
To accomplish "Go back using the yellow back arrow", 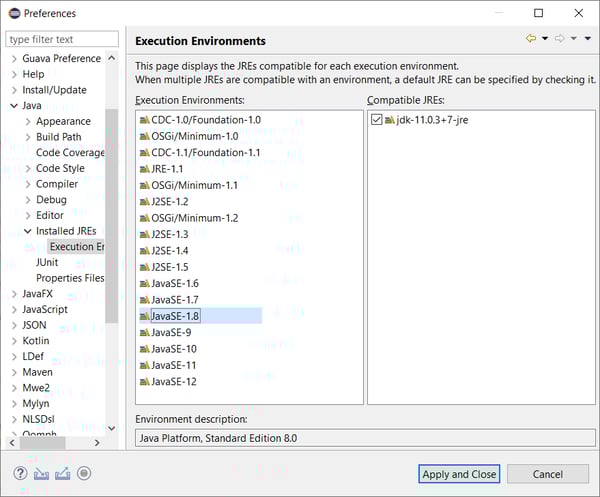I will tap(530, 39).
